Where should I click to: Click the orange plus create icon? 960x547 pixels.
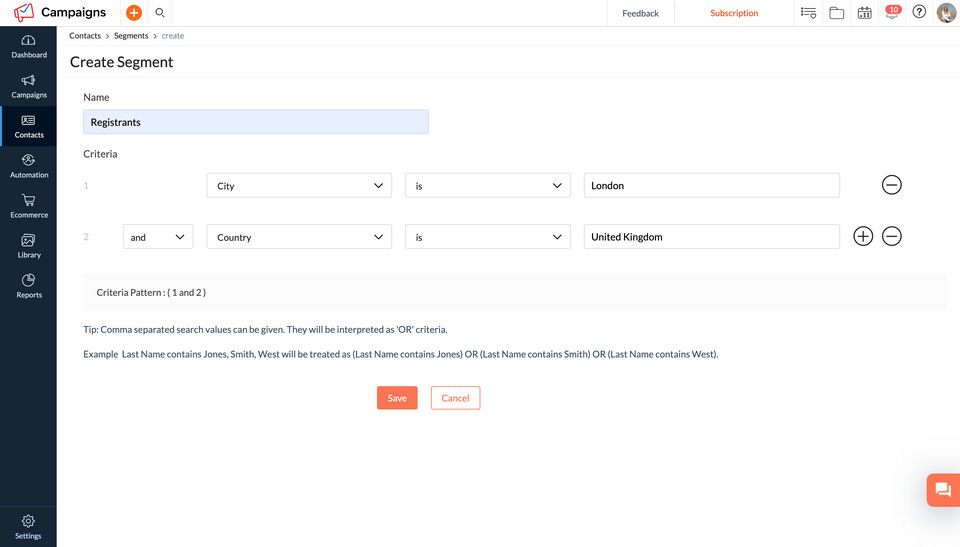click(134, 13)
